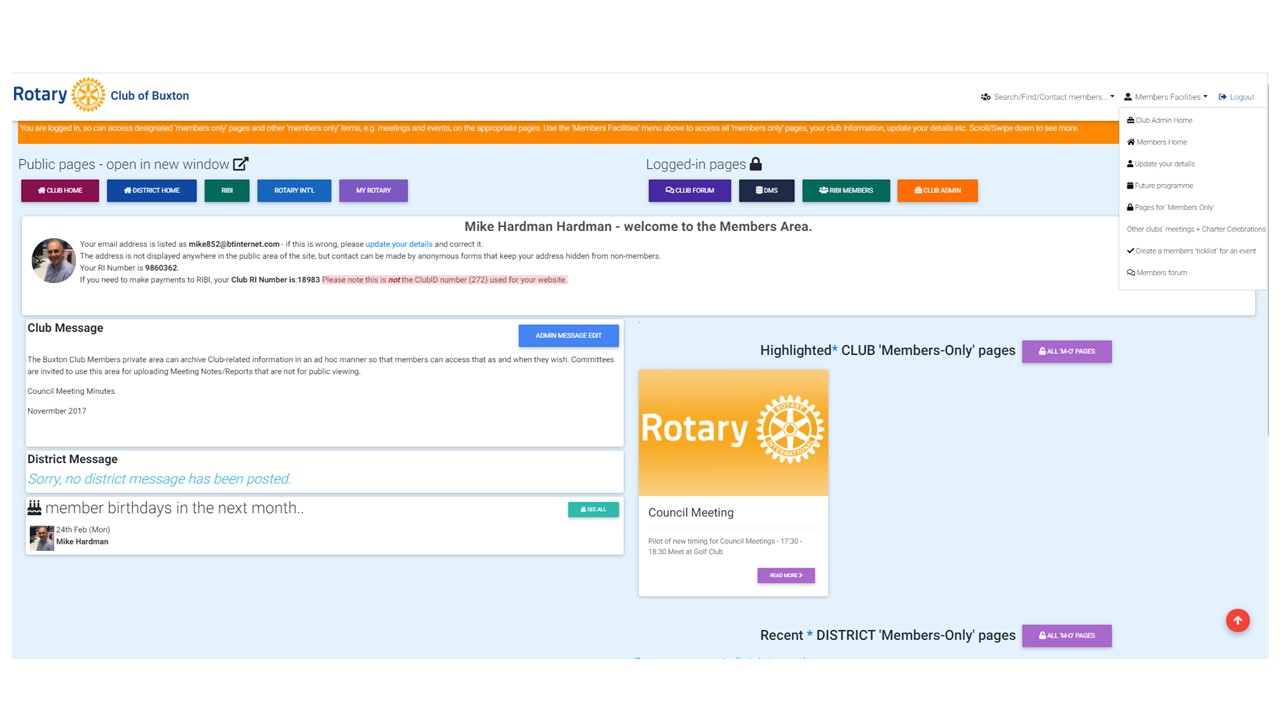Open the Club Home page button

(60, 190)
